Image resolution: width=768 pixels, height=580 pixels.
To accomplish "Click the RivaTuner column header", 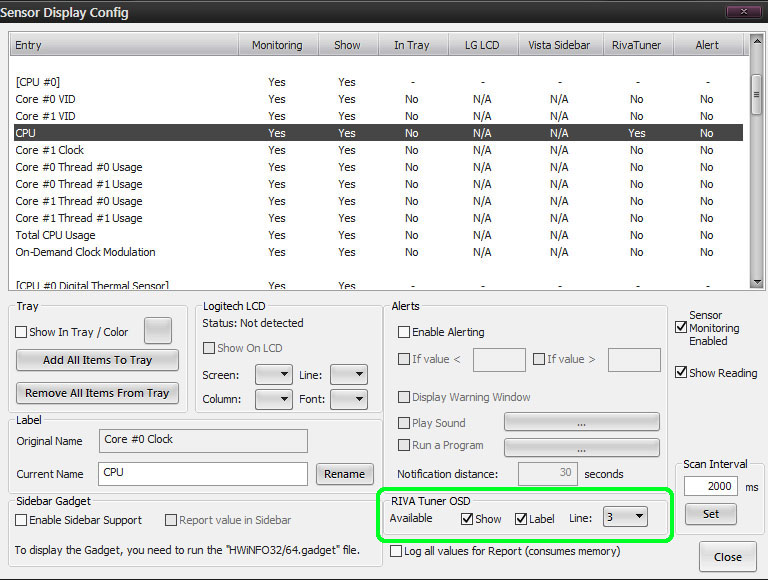I will pos(636,45).
